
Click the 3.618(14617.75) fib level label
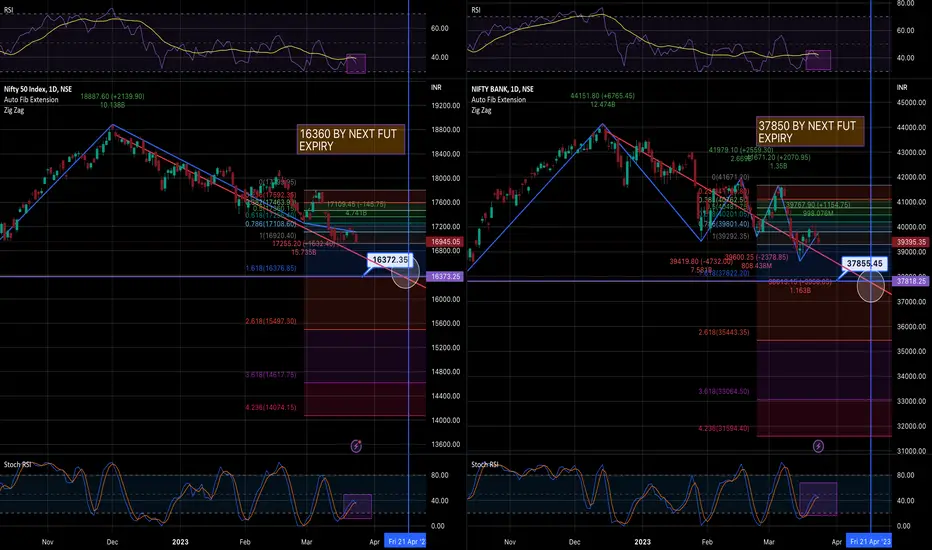coord(270,375)
